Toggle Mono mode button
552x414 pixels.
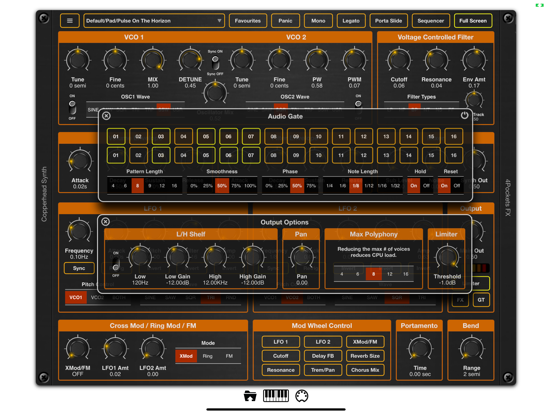[x=318, y=21]
